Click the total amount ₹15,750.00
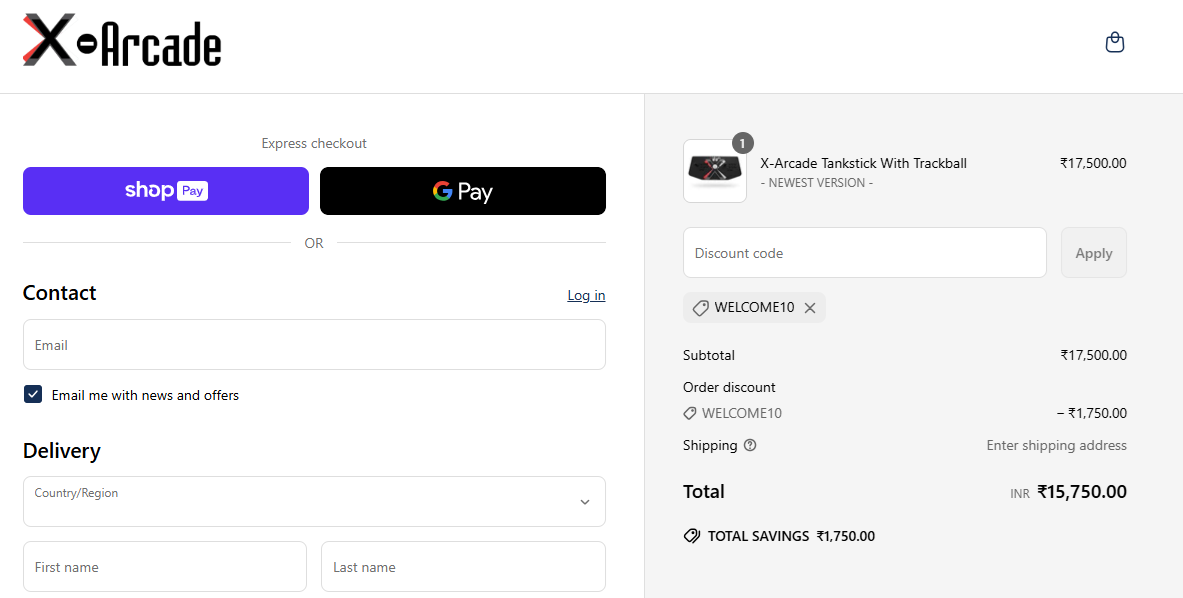 (1082, 492)
